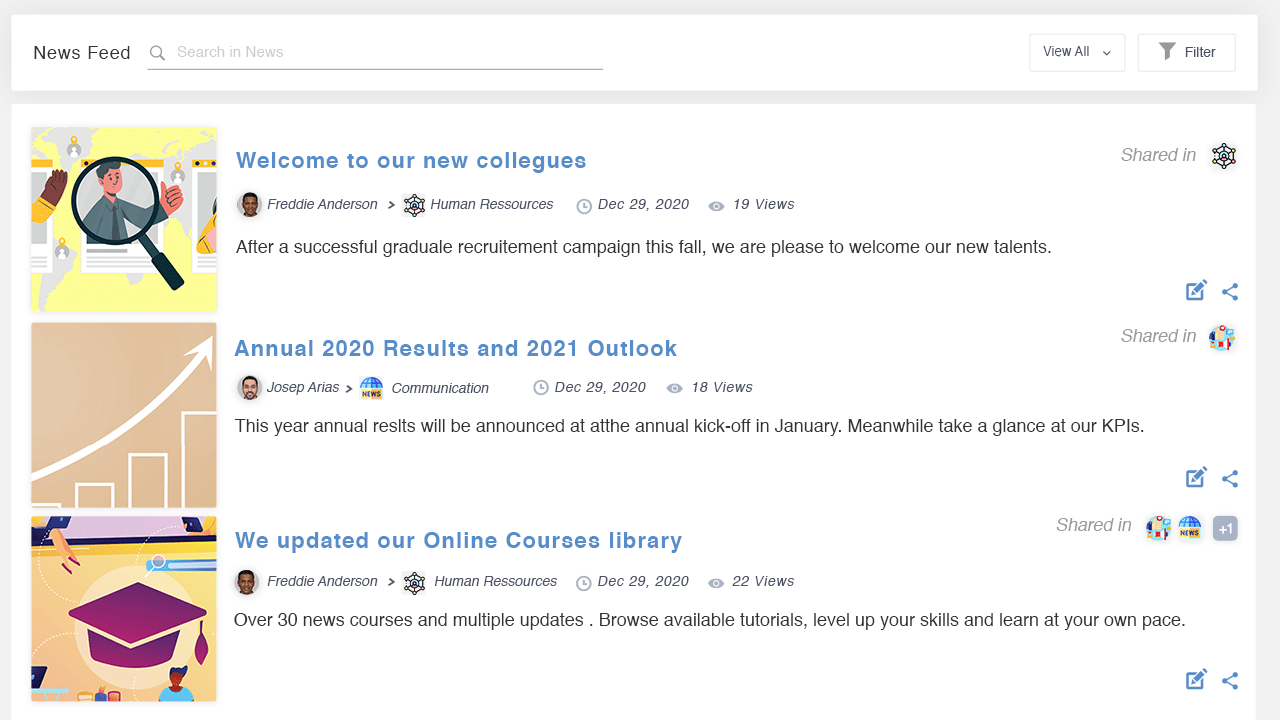Click the Filter button
Screen dimensions: 1280x720
[1186, 52]
